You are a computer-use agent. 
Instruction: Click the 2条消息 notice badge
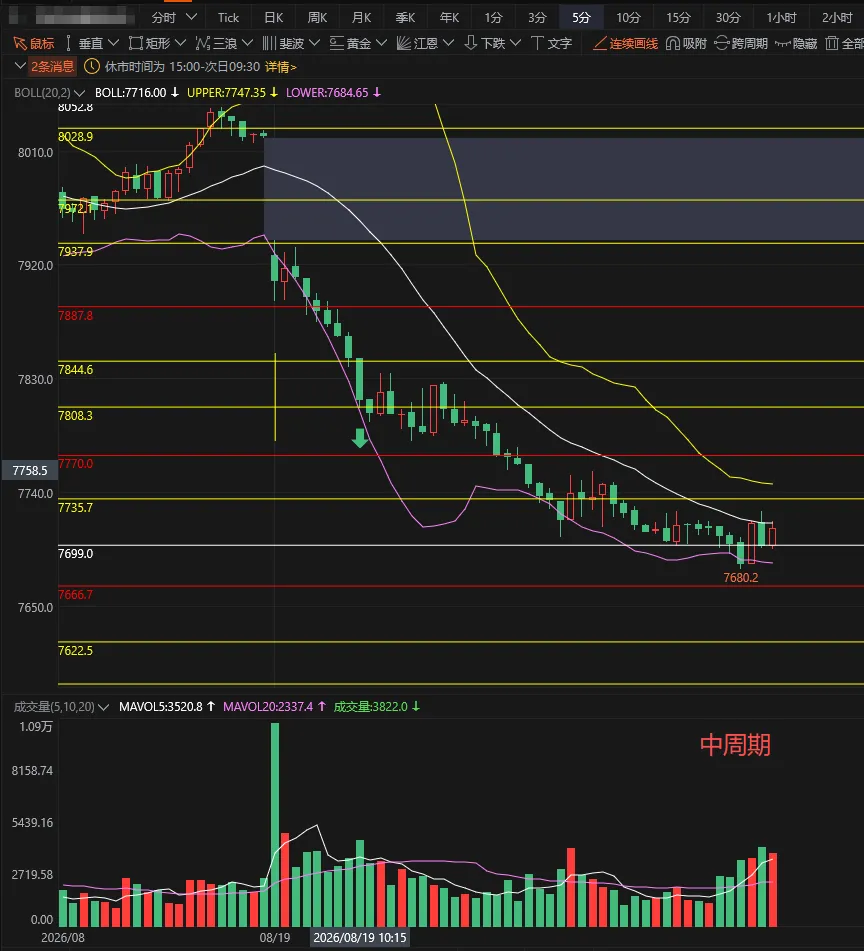pos(53,67)
